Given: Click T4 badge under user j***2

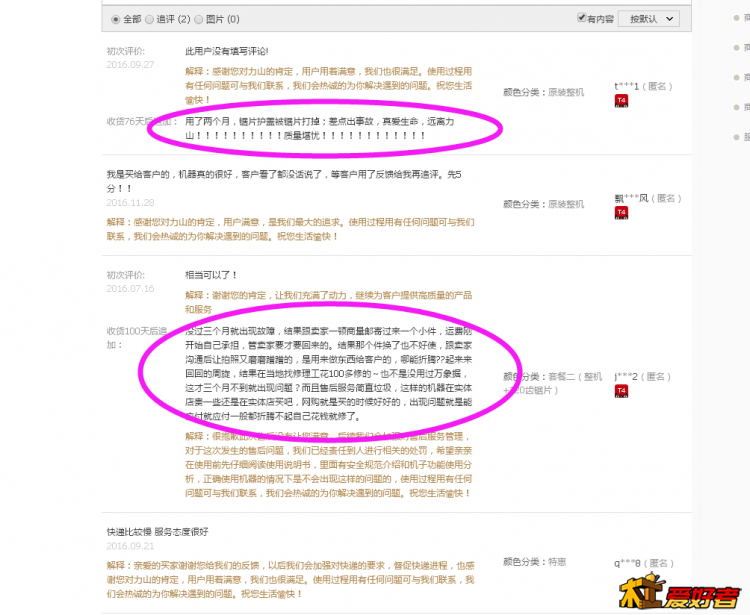Looking at the screenshot, I should point(621,391).
